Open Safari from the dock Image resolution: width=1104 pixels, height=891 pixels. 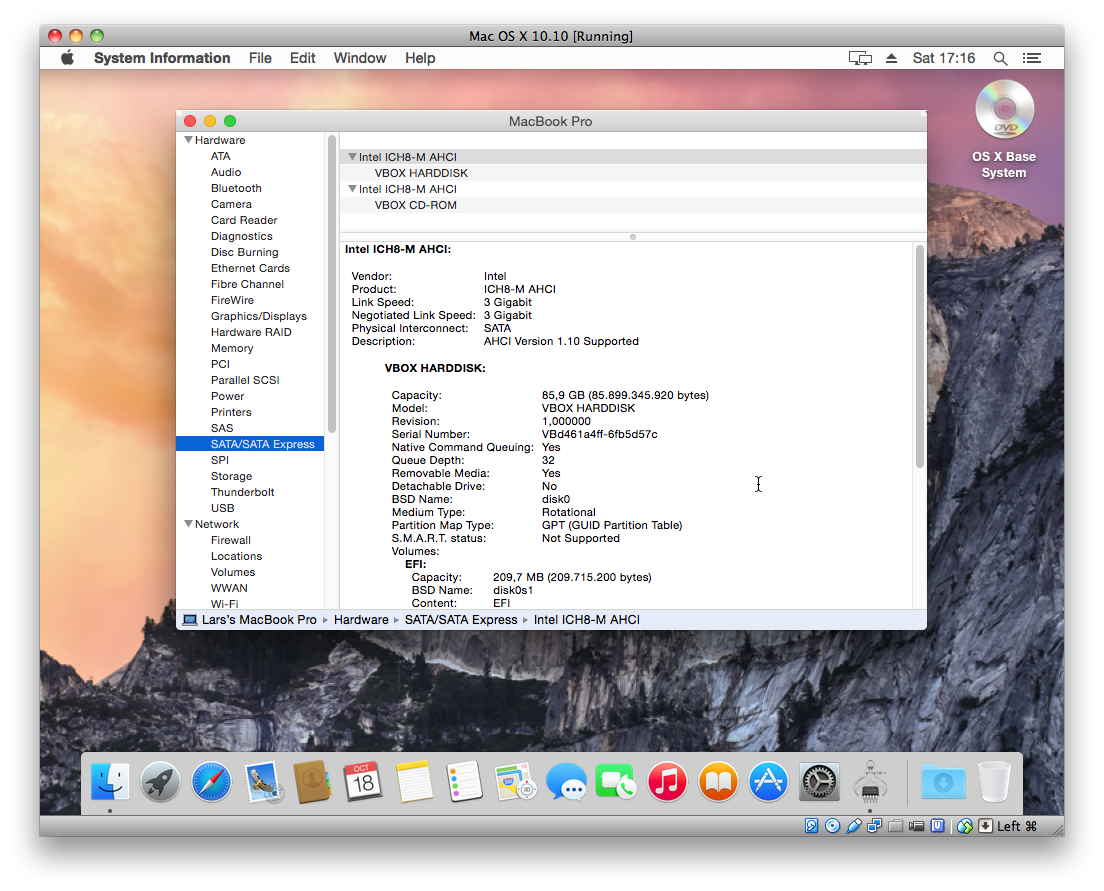(x=211, y=782)
